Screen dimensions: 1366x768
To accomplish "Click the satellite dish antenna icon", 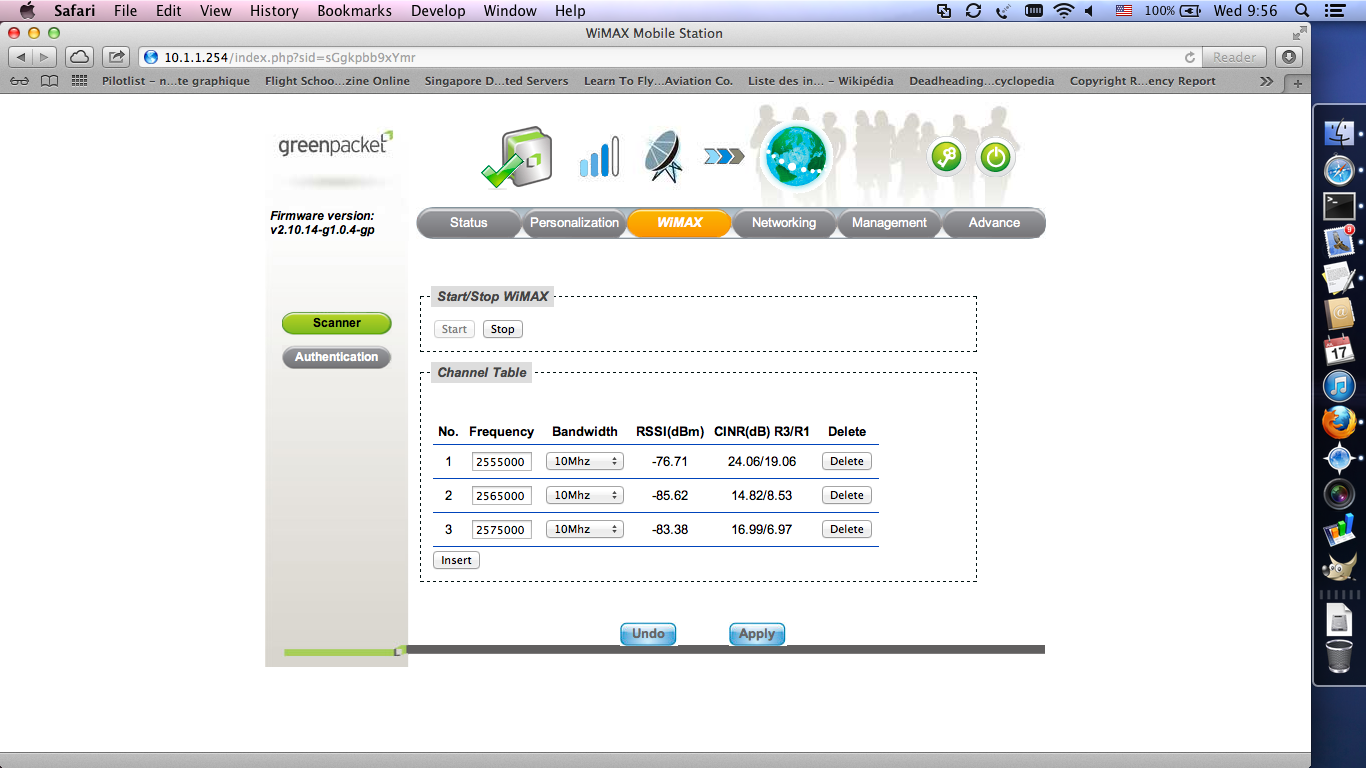I will point(663,157).
